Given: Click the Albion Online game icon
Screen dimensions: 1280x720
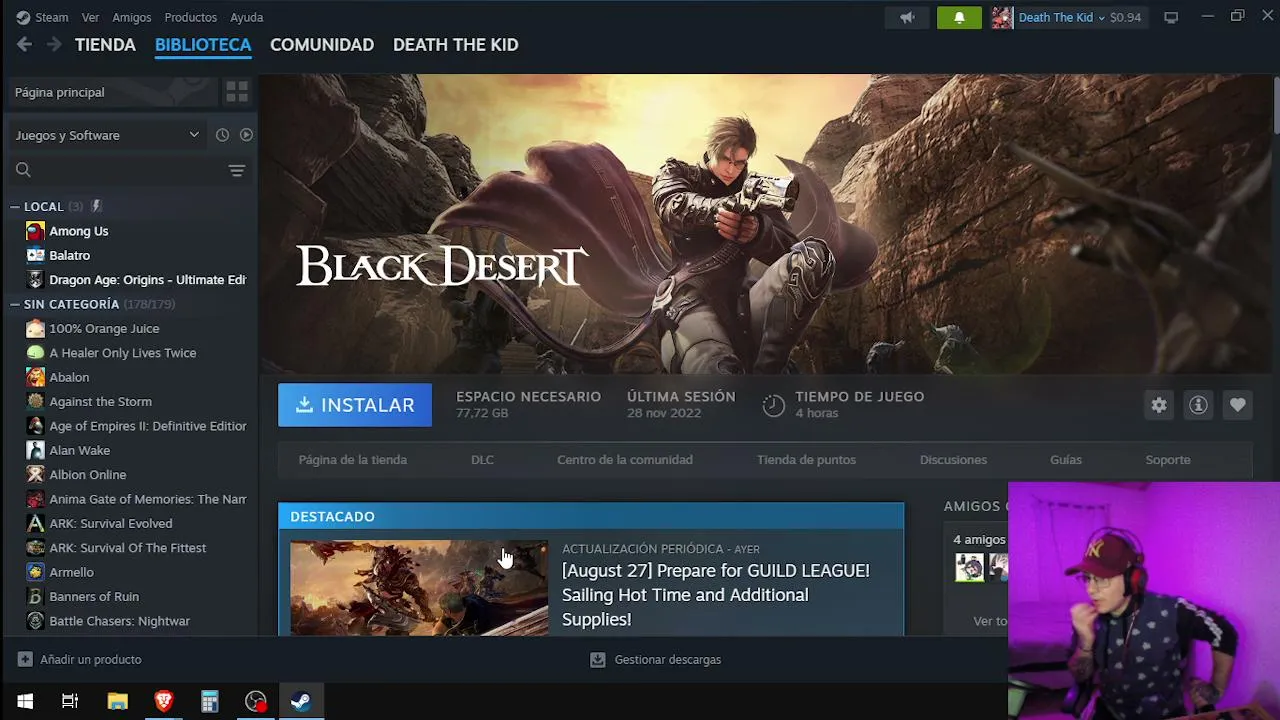Looking at the screenshot, I should pos(35,475).
